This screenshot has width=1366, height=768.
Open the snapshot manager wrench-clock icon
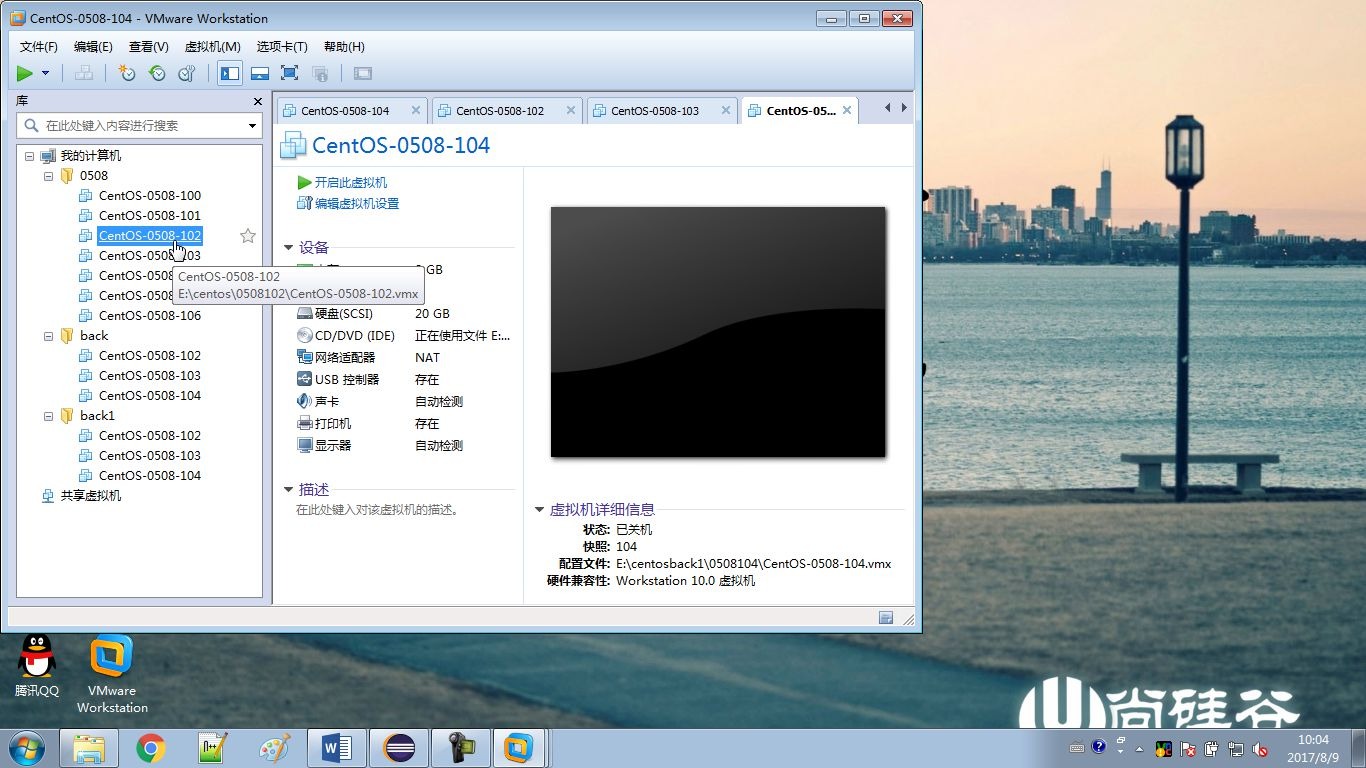[x=187, y=73]
